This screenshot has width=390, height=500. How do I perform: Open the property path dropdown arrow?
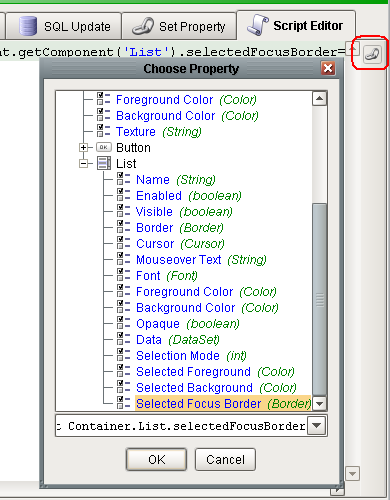coord(316,426)
